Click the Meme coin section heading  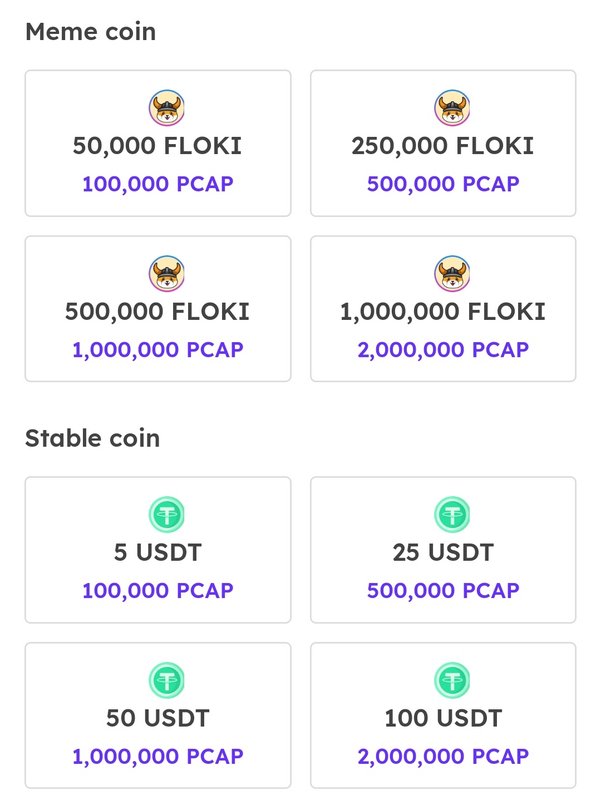click(x=91, y=32)
